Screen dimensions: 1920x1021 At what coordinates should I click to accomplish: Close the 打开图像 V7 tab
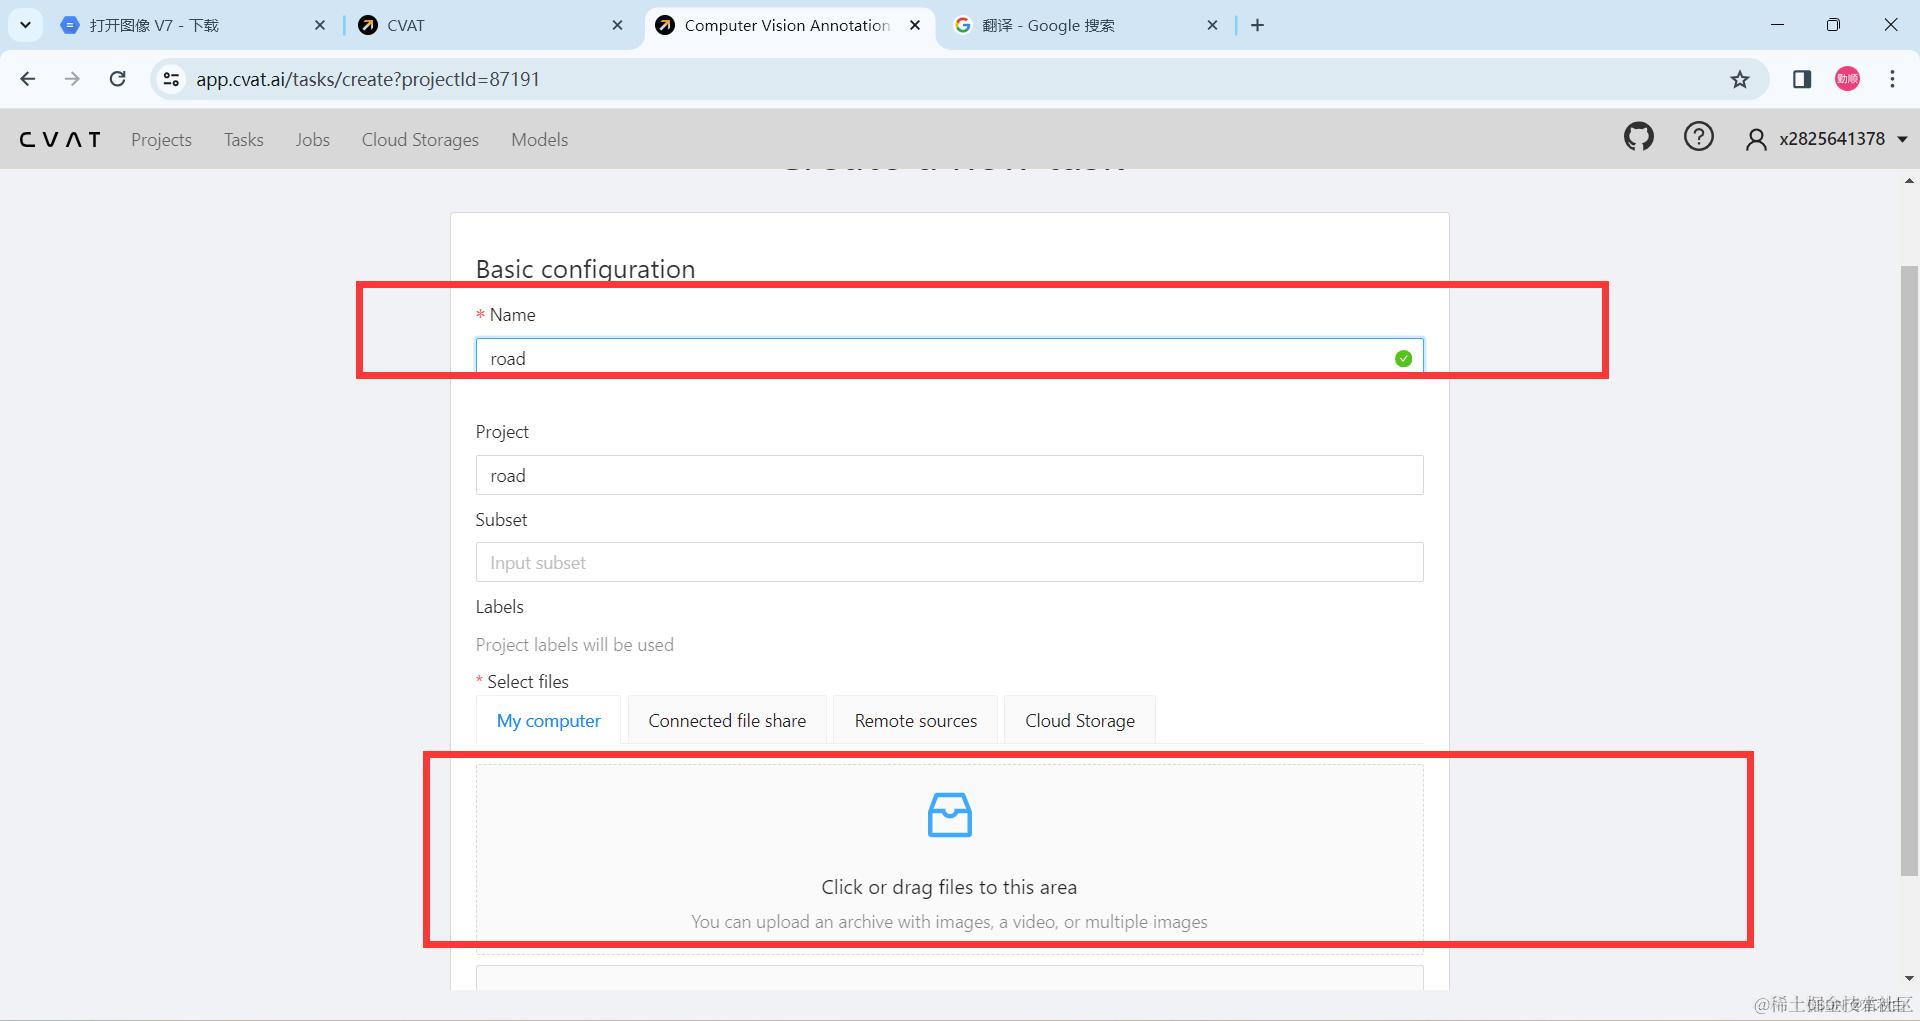[x=320, y=25]
